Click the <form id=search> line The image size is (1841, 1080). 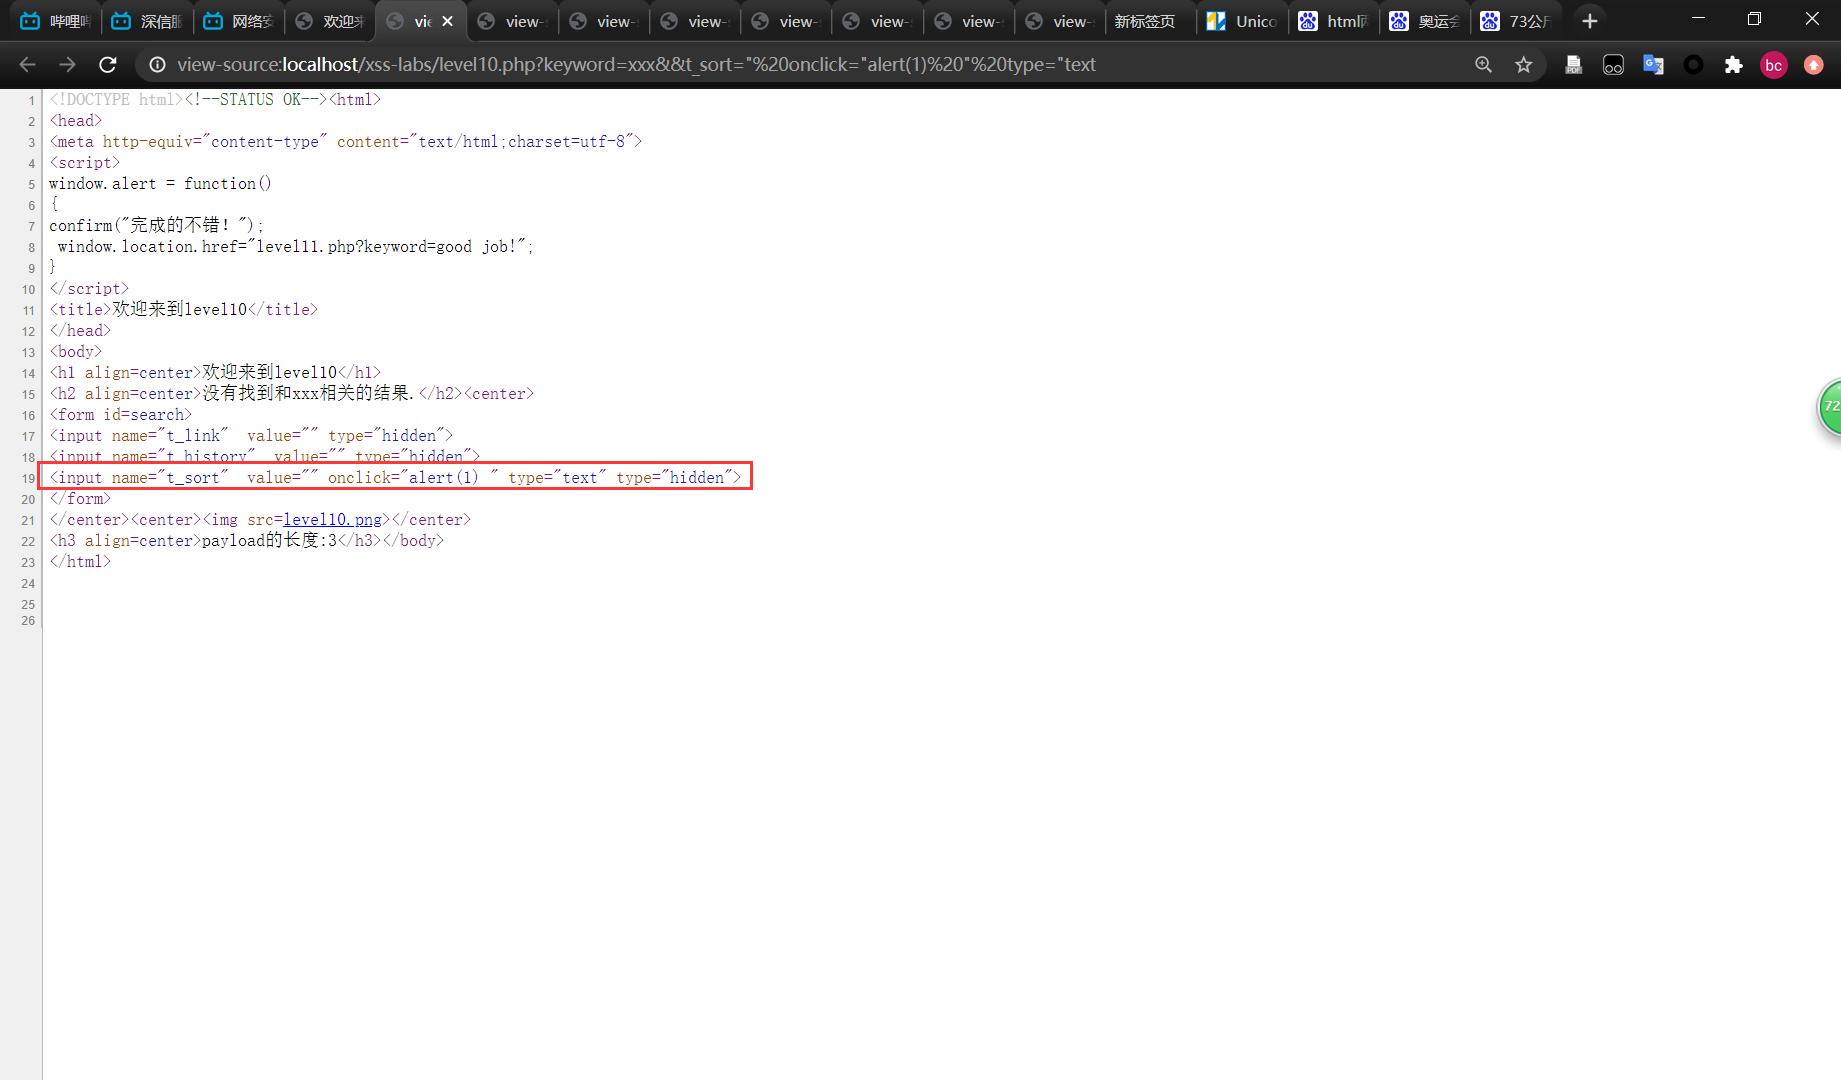[121, 415]
